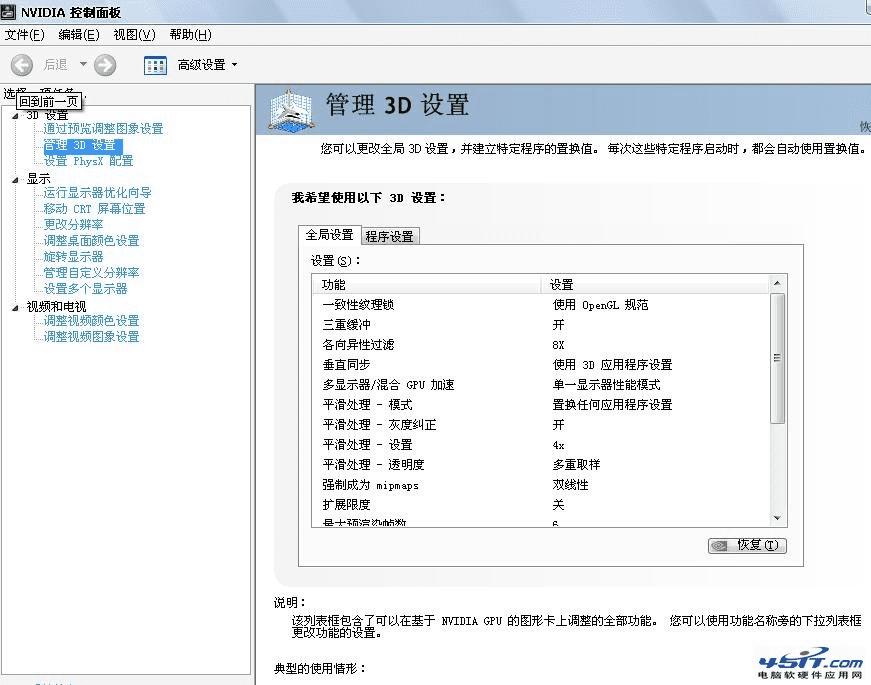Click the 双线性 value
This screenshot has height=685, width=871.
[x=570, y=485]
